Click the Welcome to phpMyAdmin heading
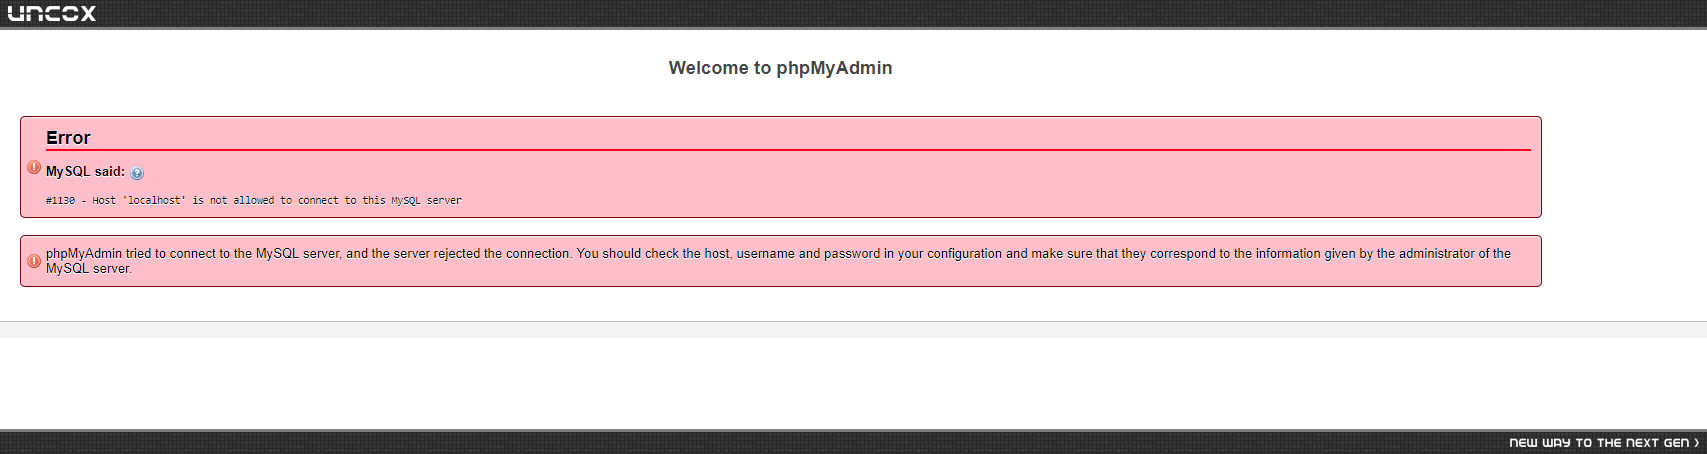 780,68
